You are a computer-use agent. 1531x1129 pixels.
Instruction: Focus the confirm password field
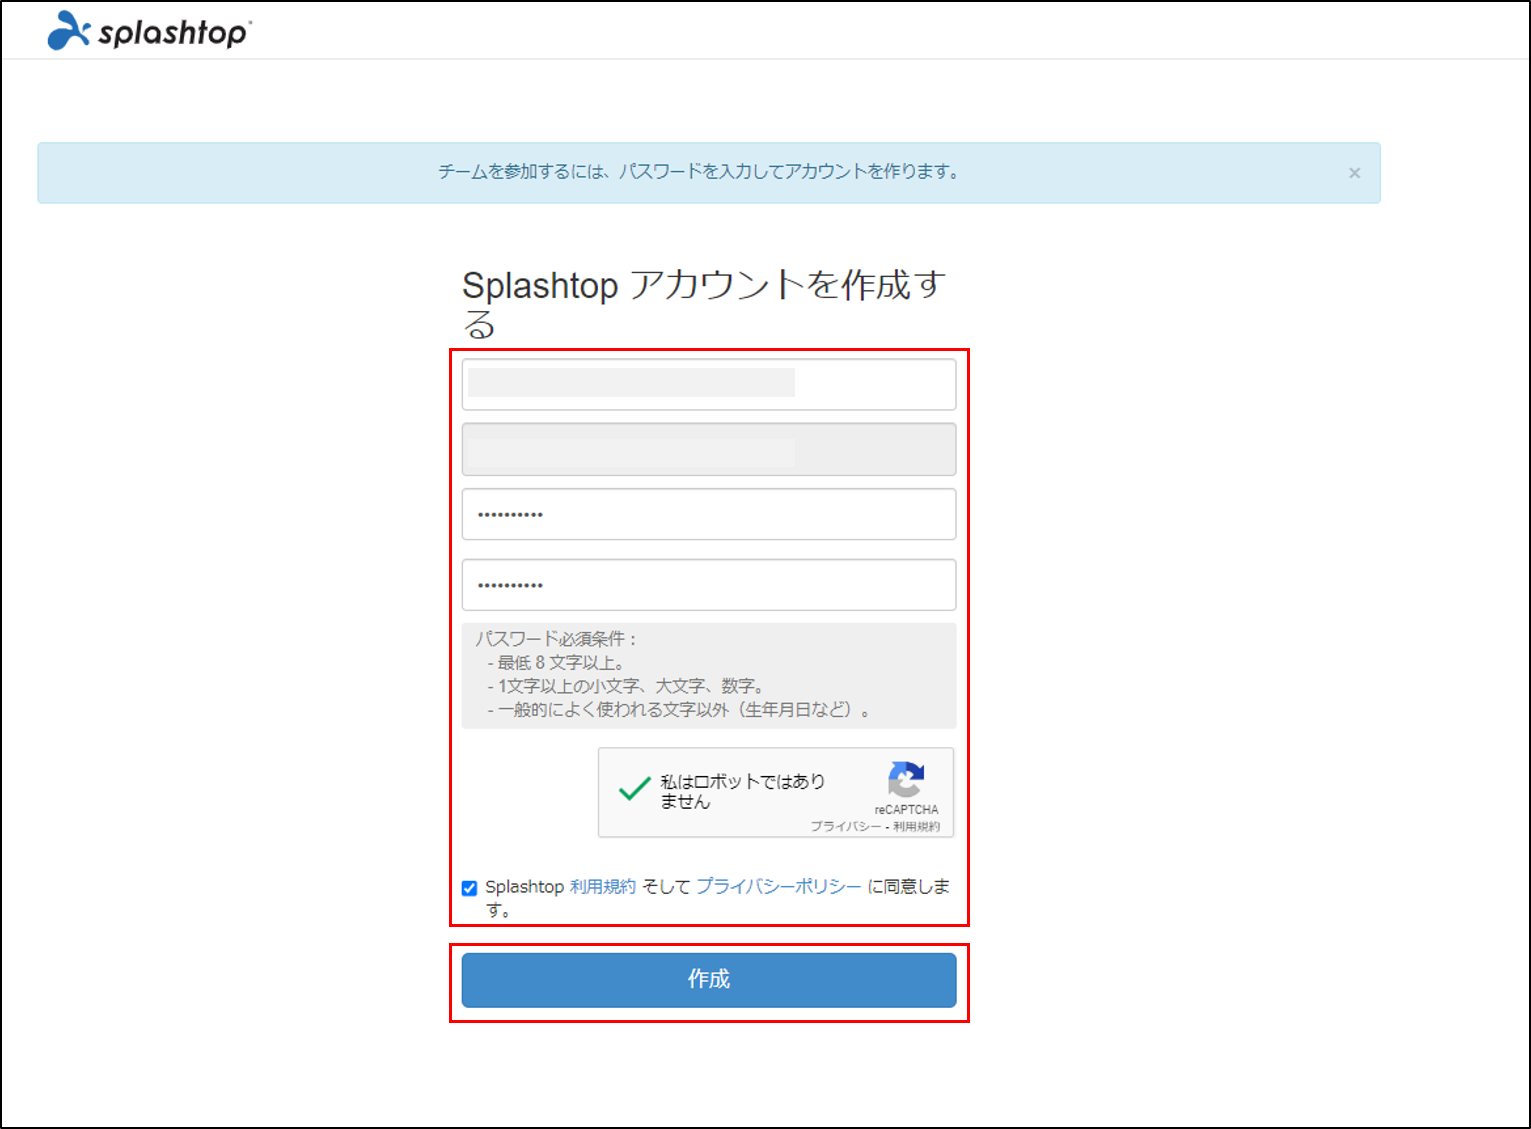(x=709, y=584)
